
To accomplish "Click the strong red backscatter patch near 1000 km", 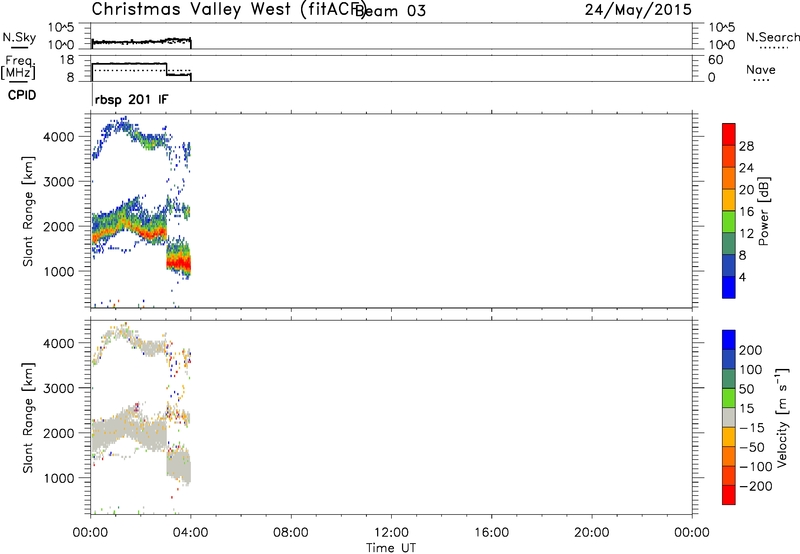I will (180, 263).
